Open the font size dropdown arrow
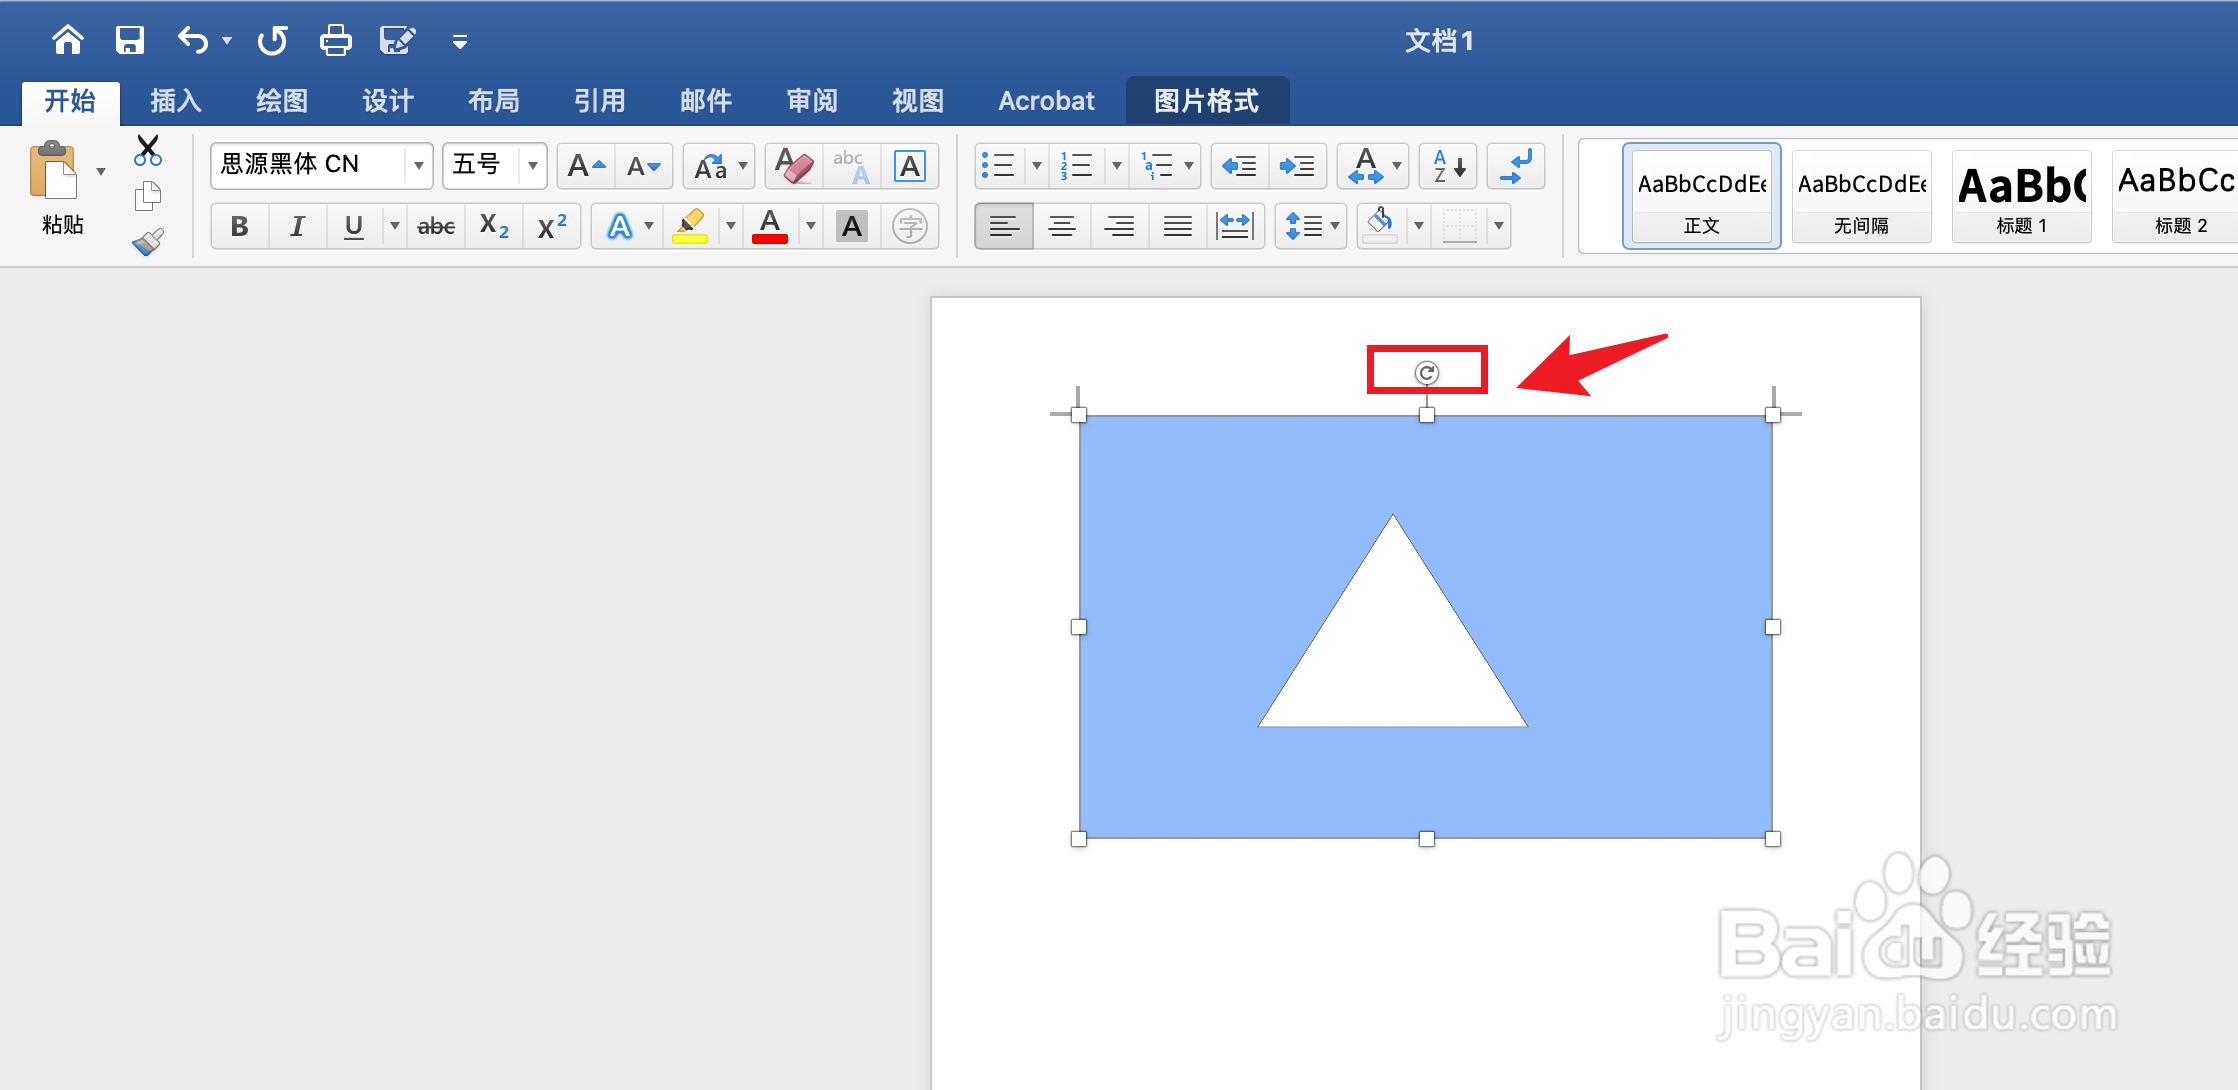2238x1090 pixels. [x=533, y=165]
